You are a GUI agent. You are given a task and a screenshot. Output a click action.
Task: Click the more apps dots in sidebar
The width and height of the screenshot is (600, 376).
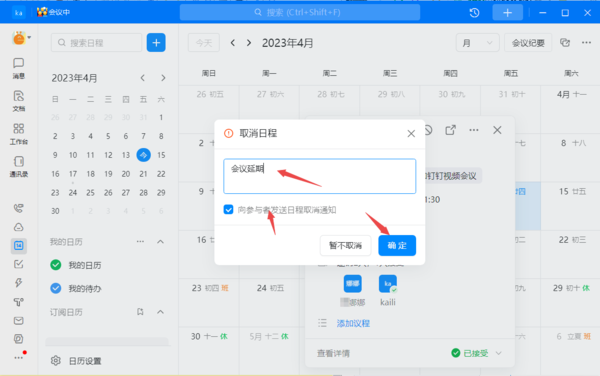coord(18,358)
